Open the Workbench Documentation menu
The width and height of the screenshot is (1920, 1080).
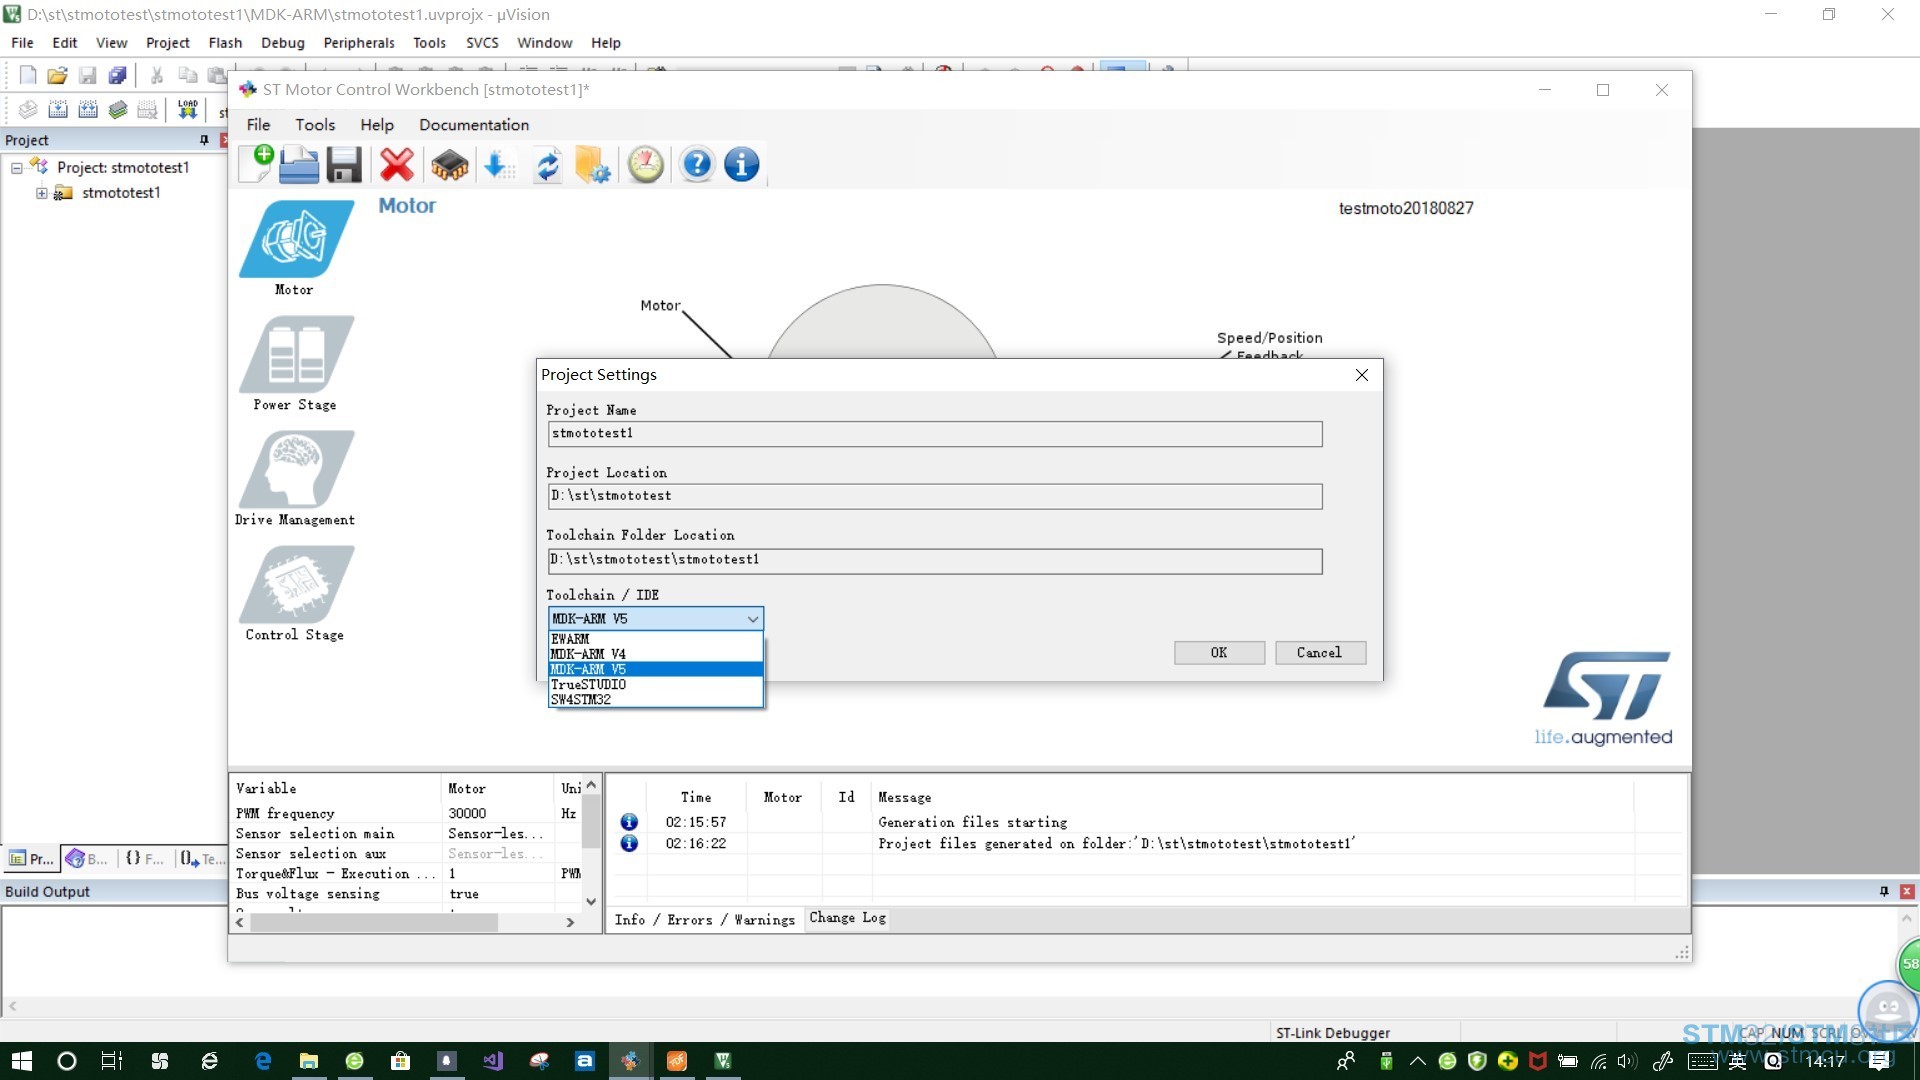[474, 125]
